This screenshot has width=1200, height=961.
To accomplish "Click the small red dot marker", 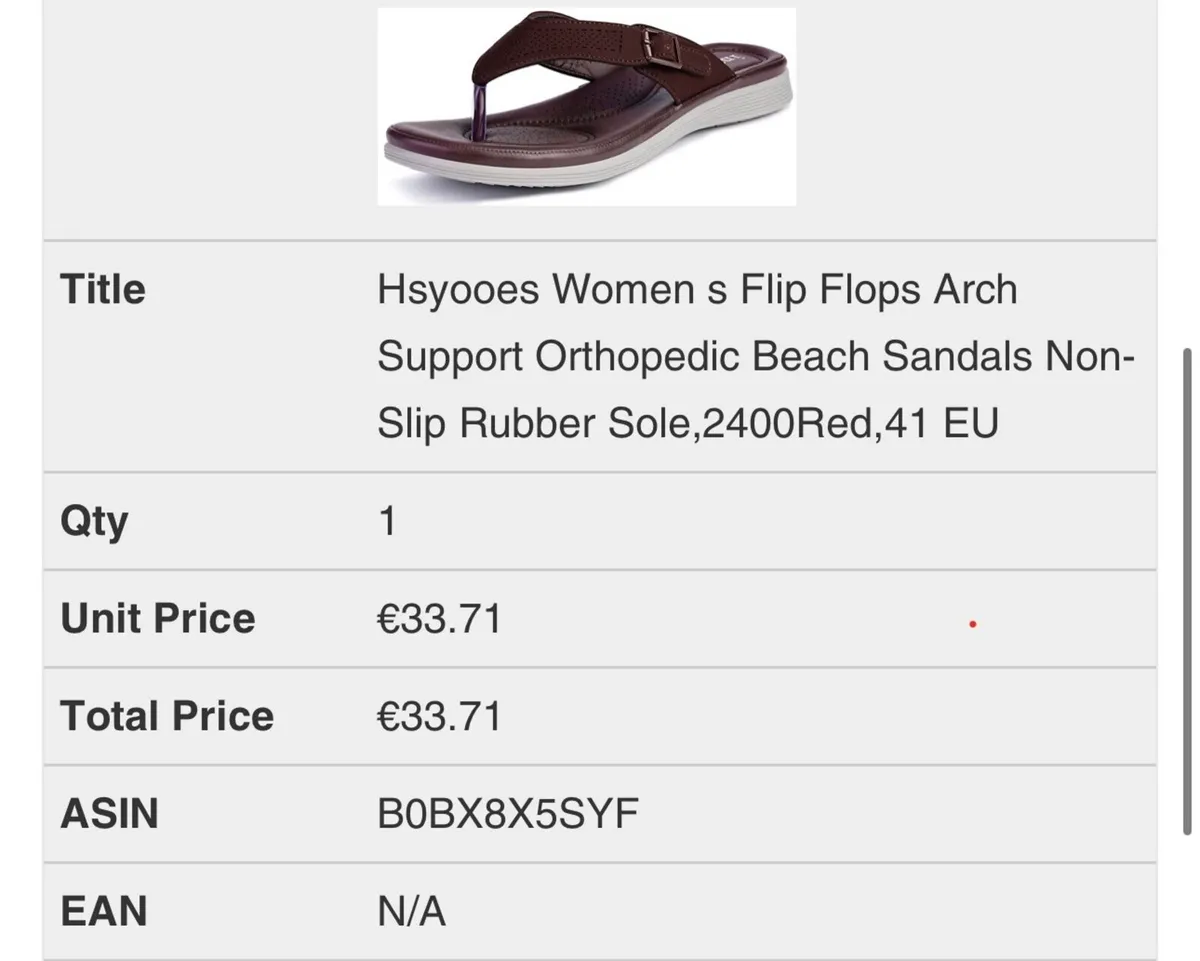I will click(973, 625).
